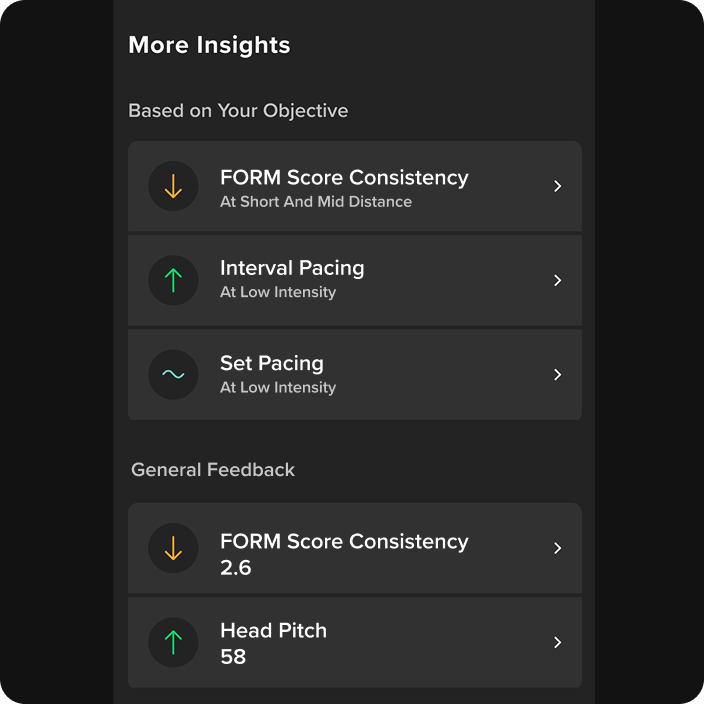Select the Interval Pacing title
Viewport: 704px width, 704px height.
(x=292, y=268)
